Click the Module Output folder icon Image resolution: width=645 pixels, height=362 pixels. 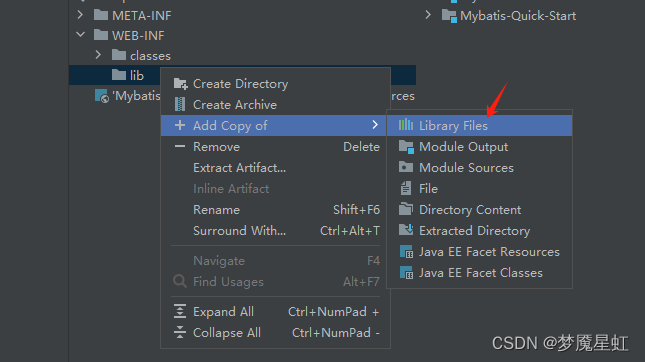[x=406, y=146]
